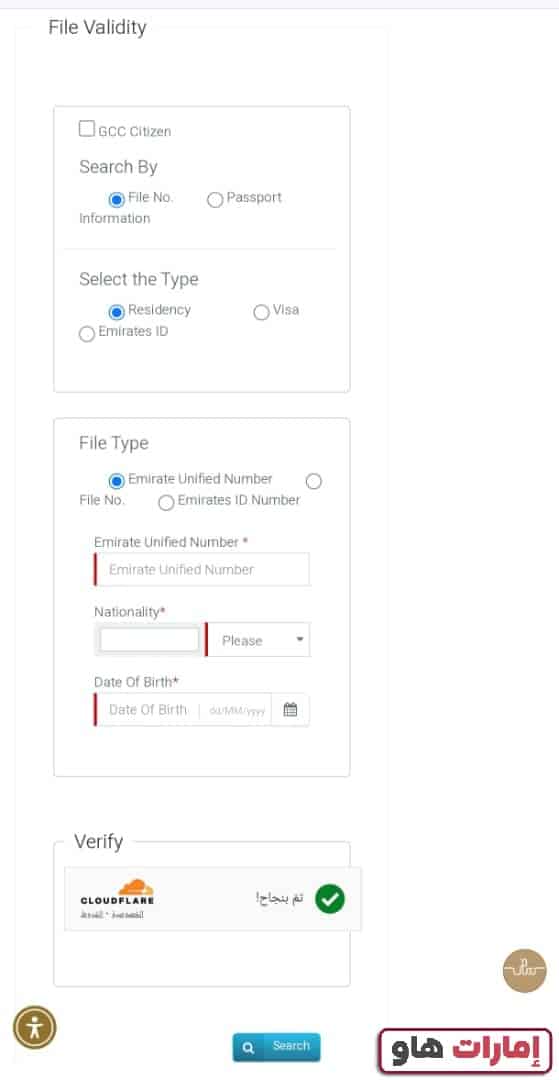Select Passport Information radio option

[x=215, y=200]
